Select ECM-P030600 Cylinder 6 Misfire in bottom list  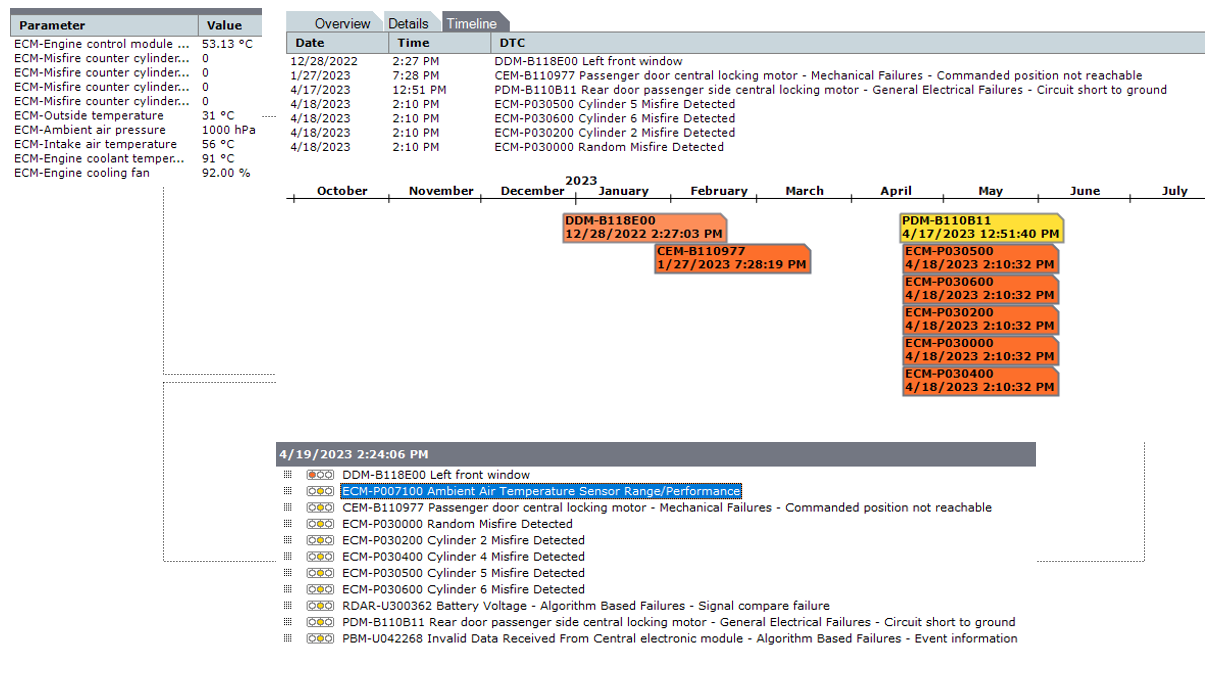(x=463, y=590)
